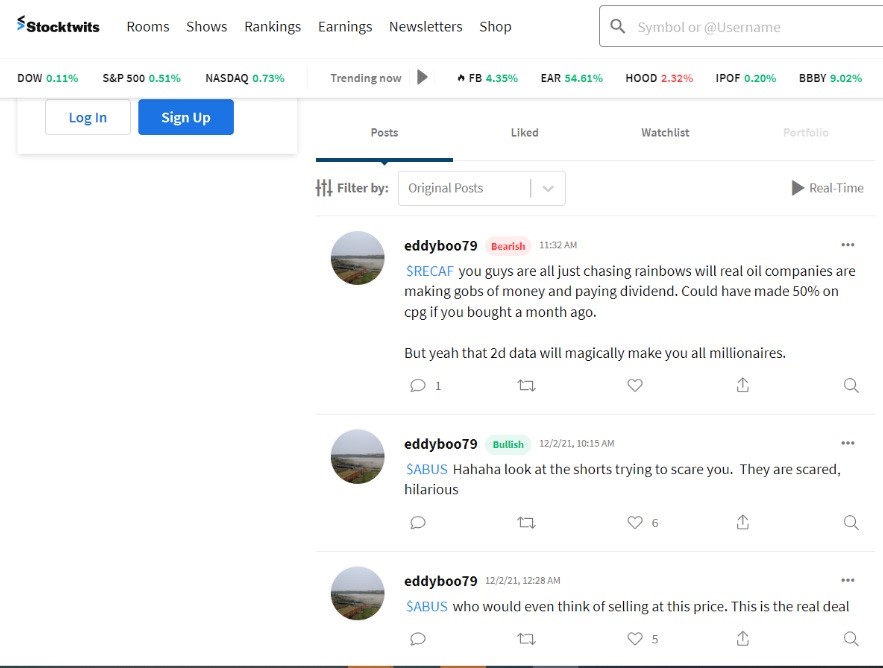The height and width of the screenshot is (668, 883).
Task: Enable the Real-Time stream
Action: (827, 188)
